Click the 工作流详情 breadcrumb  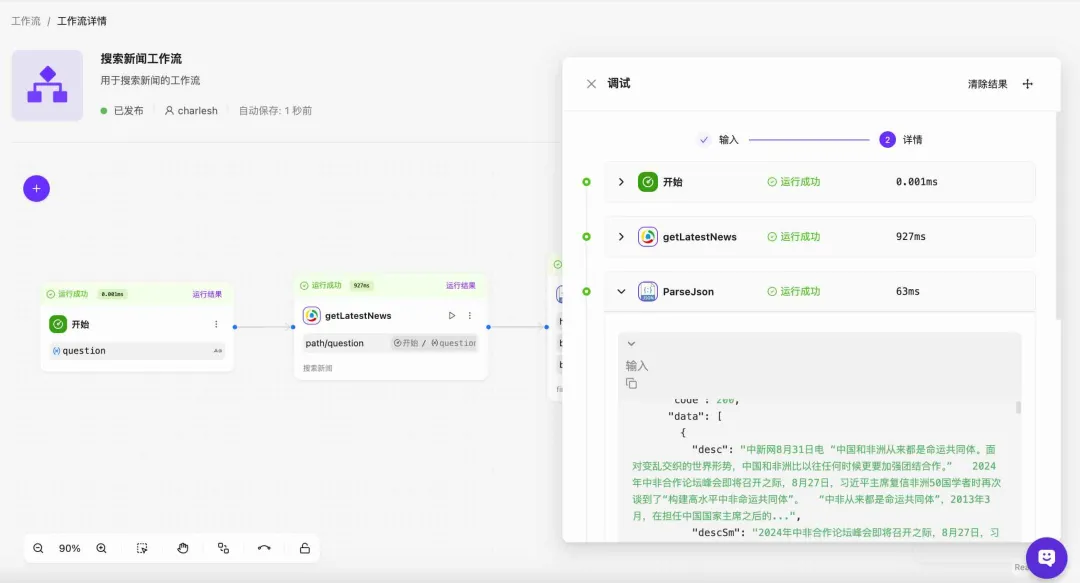(x=82, y=21)
